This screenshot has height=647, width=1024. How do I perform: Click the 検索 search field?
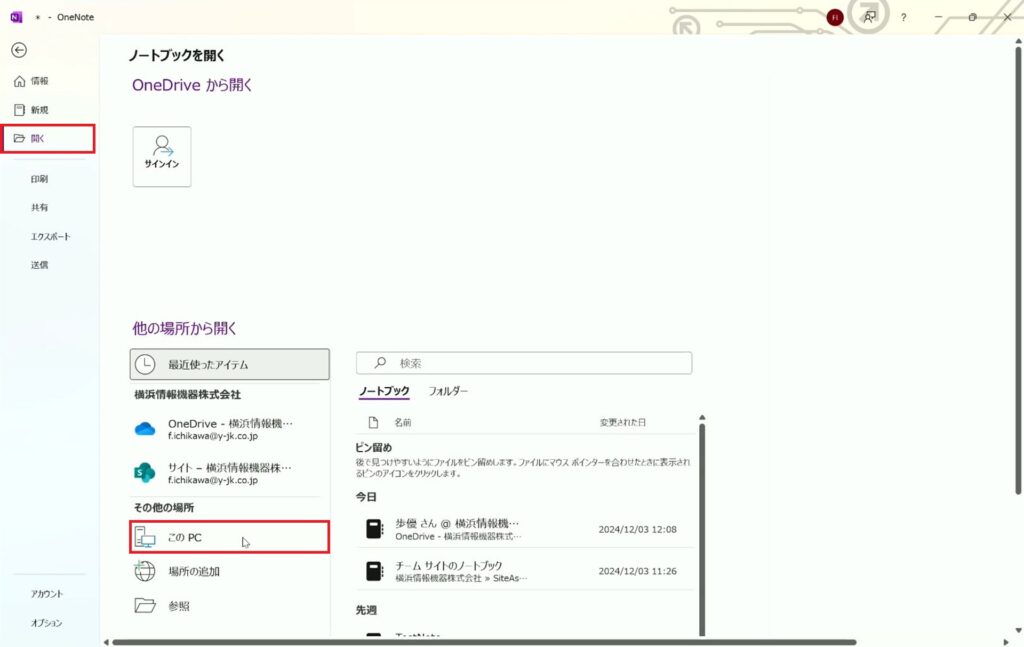click(x=524, y=363)
